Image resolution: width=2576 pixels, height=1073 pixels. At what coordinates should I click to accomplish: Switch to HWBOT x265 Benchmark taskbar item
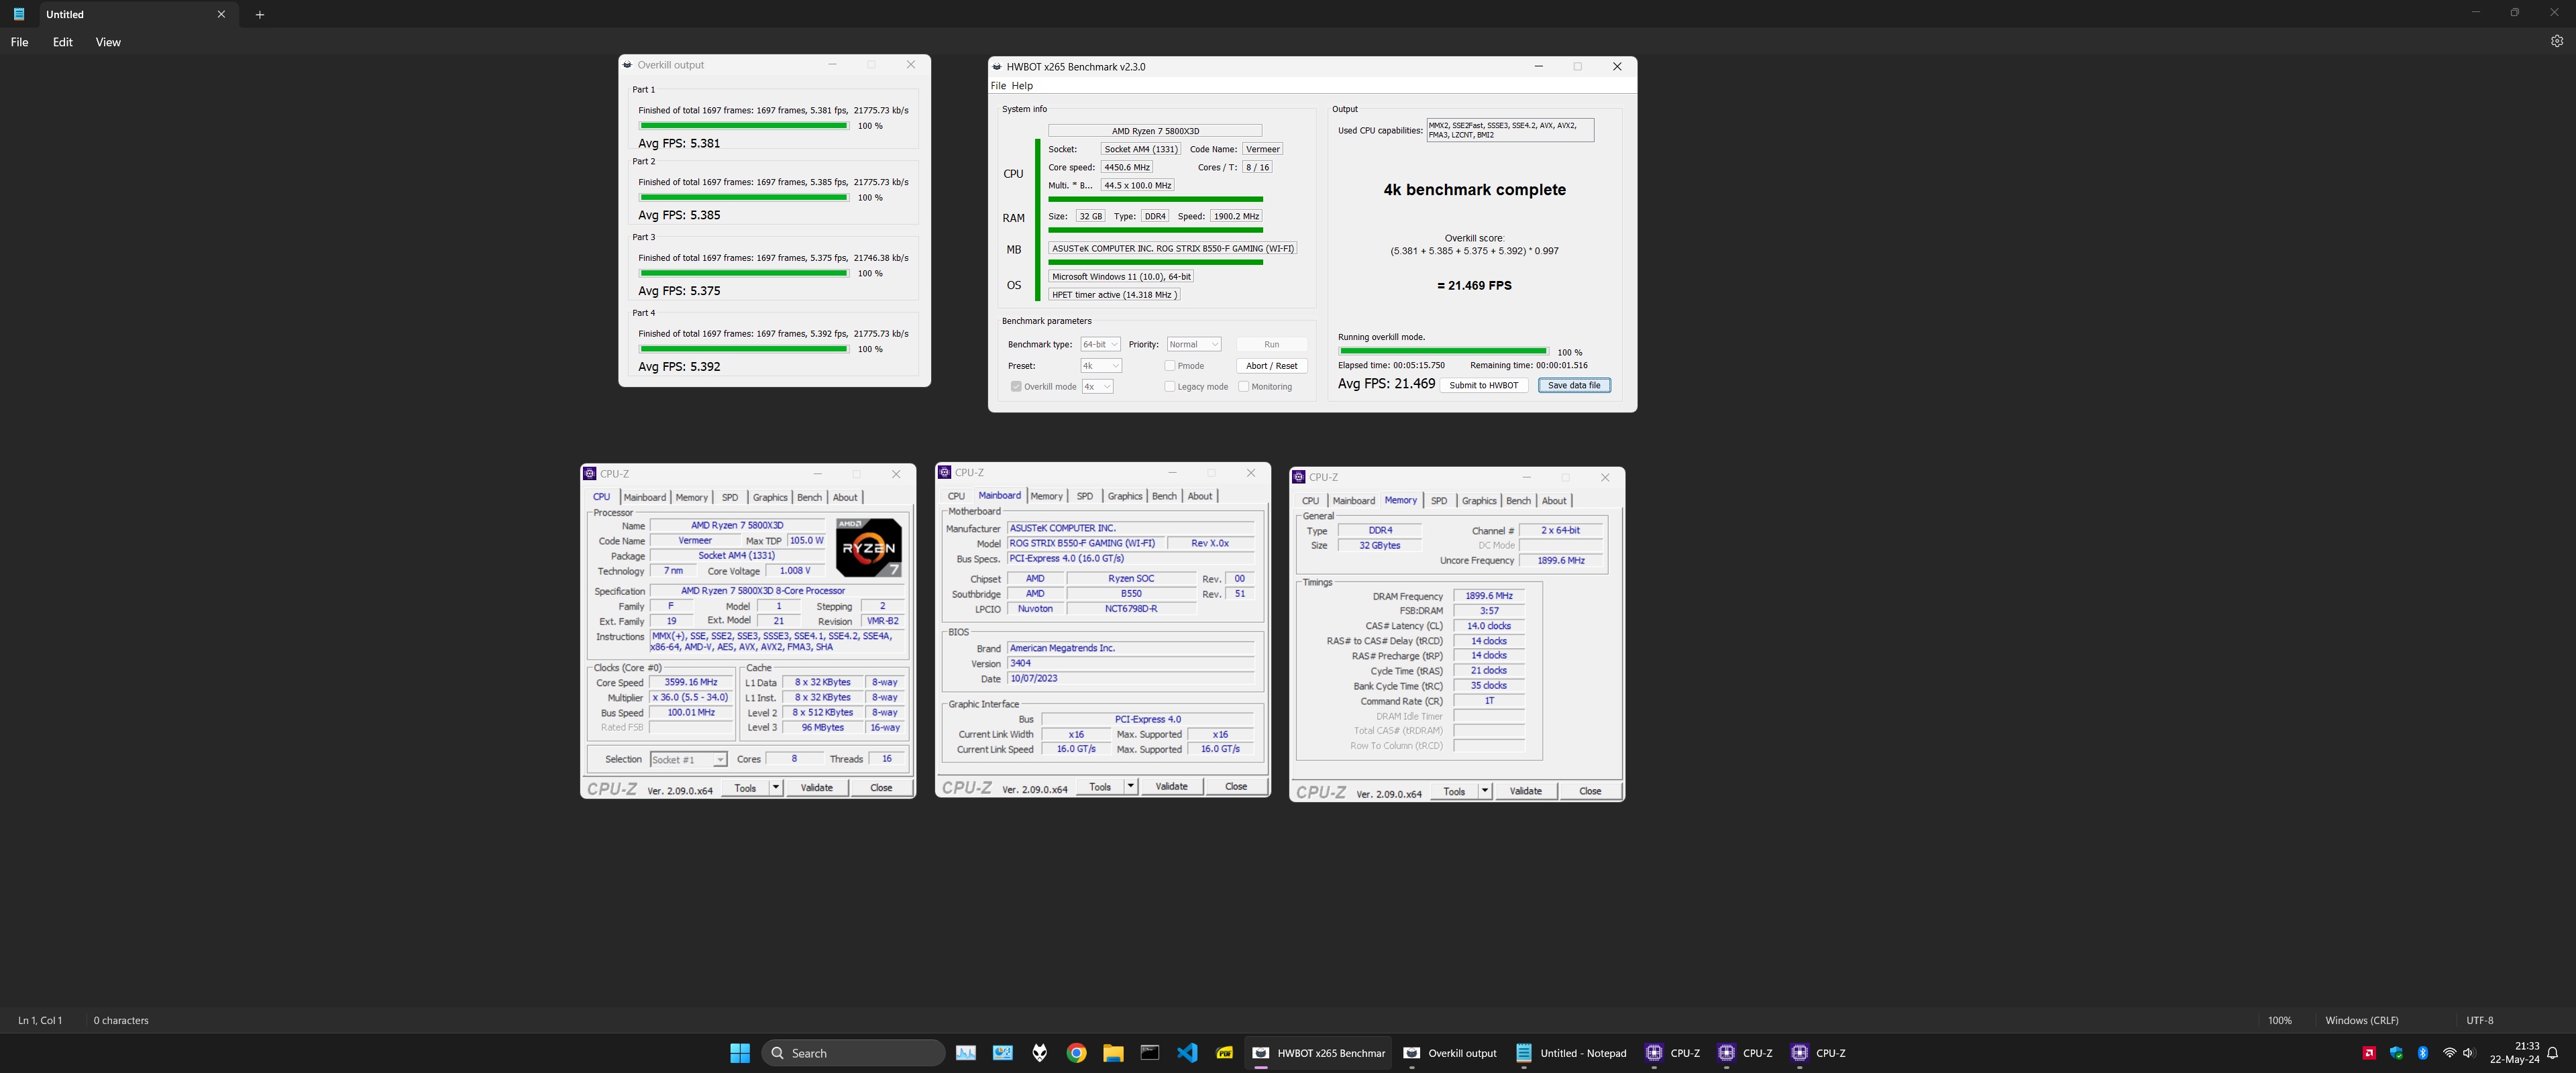(x=1318, y=1053)
